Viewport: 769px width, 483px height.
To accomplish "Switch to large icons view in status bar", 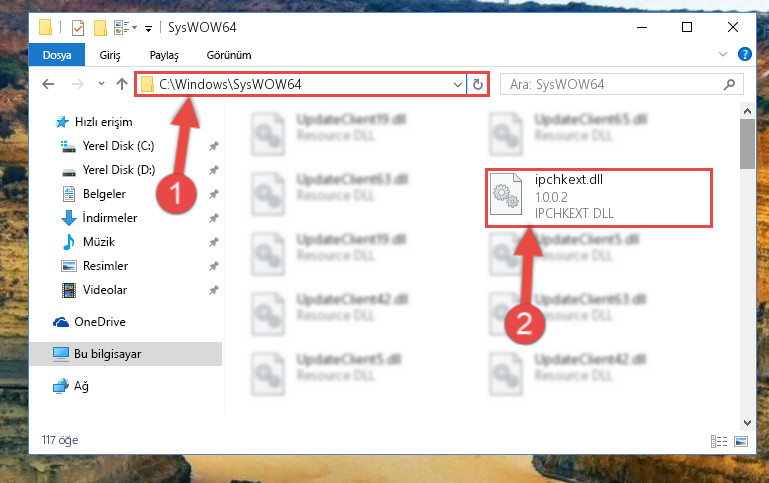I will [741, 441].
